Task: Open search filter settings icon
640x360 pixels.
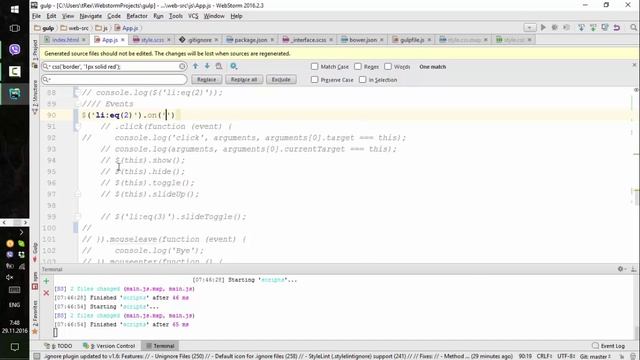Action: [233, 66]
